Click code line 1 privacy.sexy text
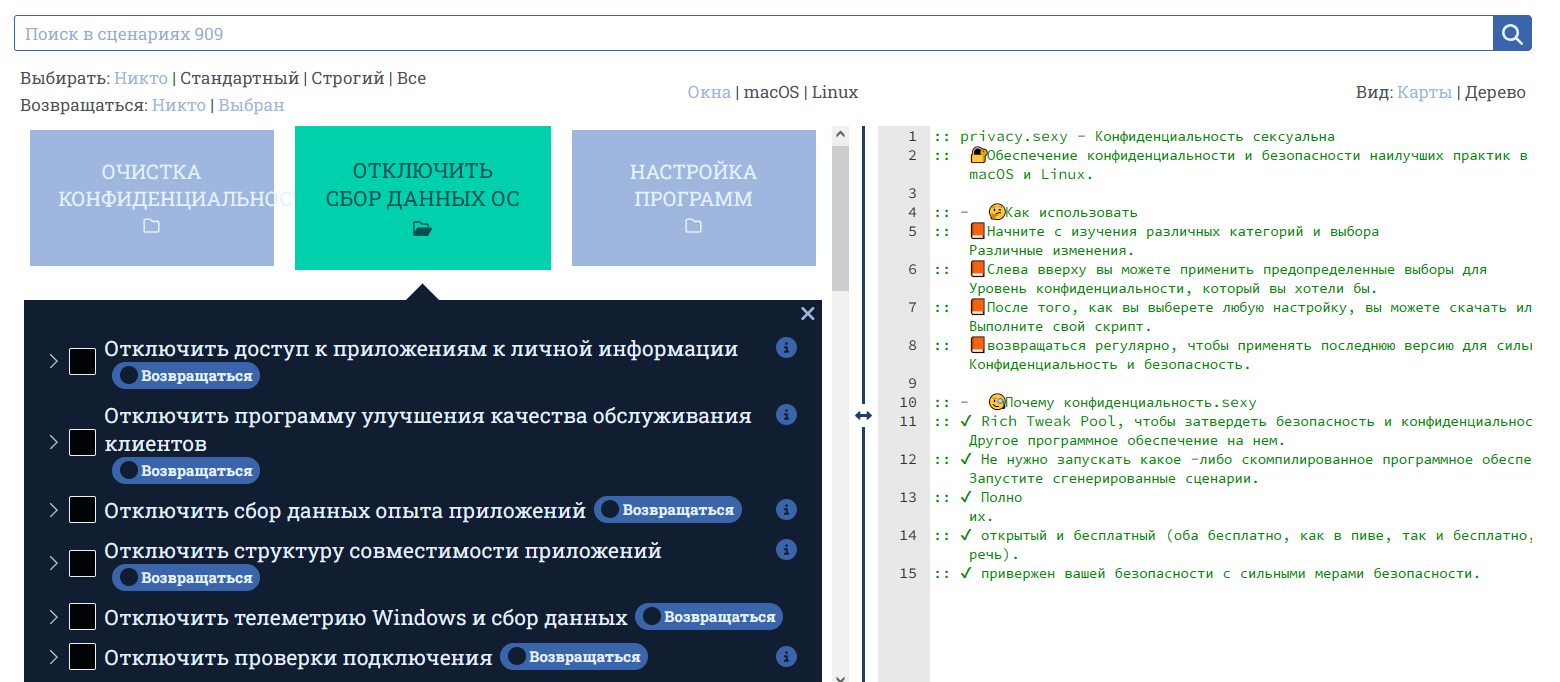 [1135, 136]
